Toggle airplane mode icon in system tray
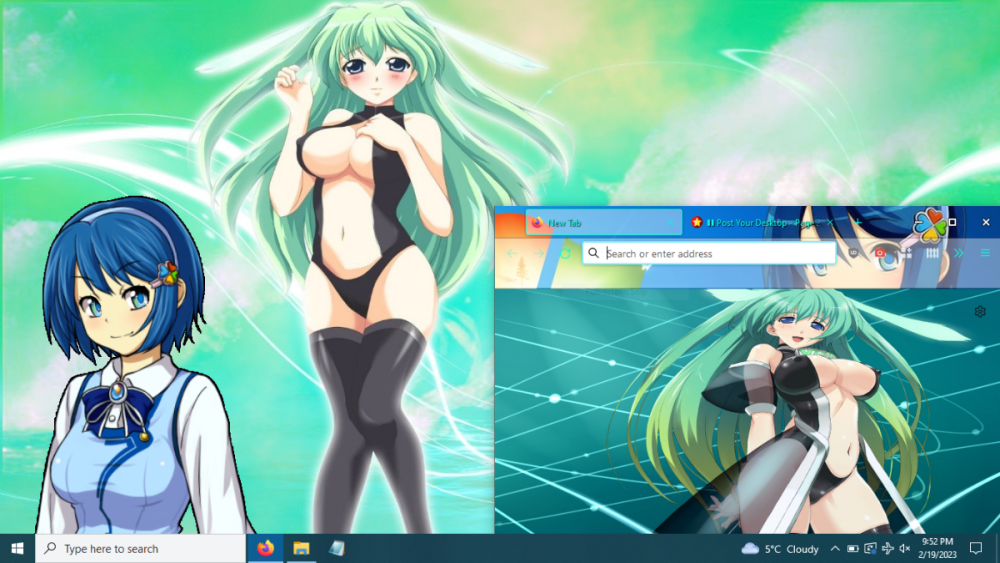1000x563 pixels. click(888, 549)
